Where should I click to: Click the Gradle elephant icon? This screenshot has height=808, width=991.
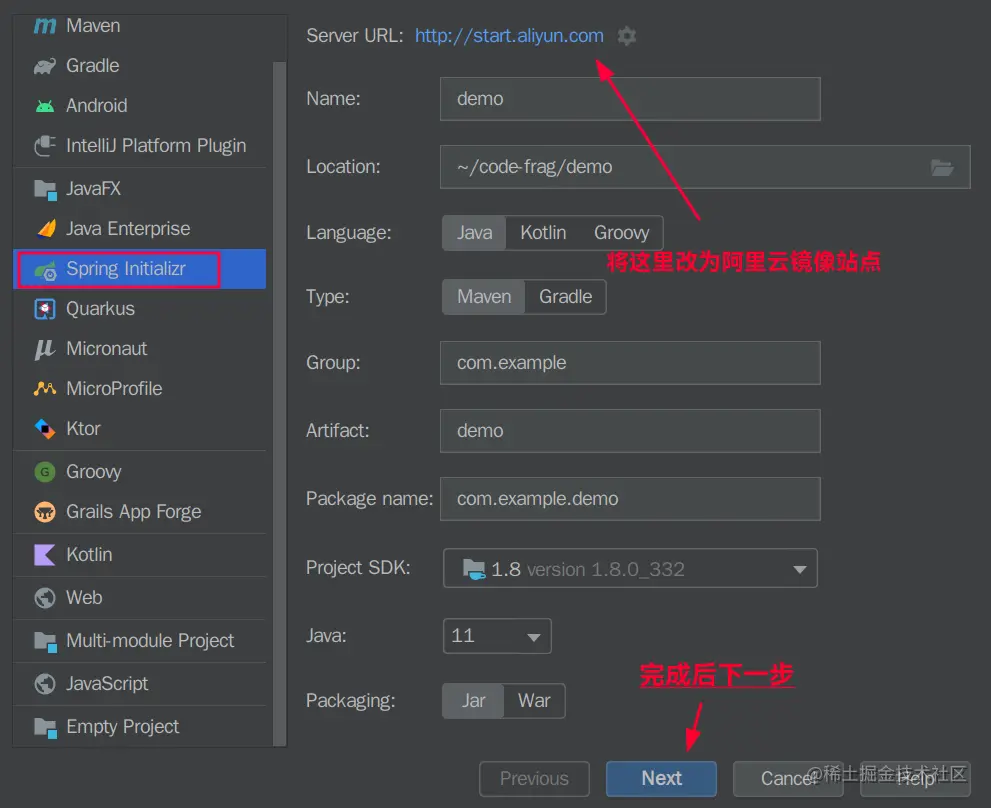tap(45, 66)
